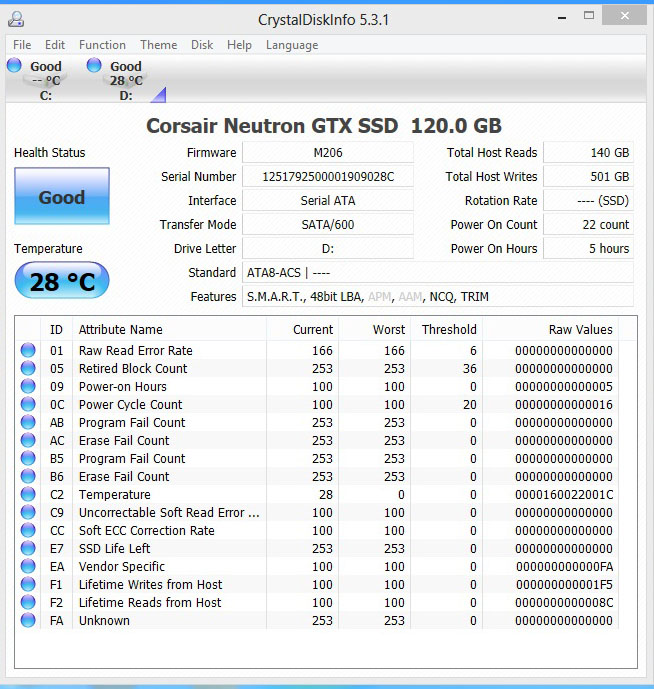Switch to D: drive Good 28 °C tab
654x689 pixels.
125,80
